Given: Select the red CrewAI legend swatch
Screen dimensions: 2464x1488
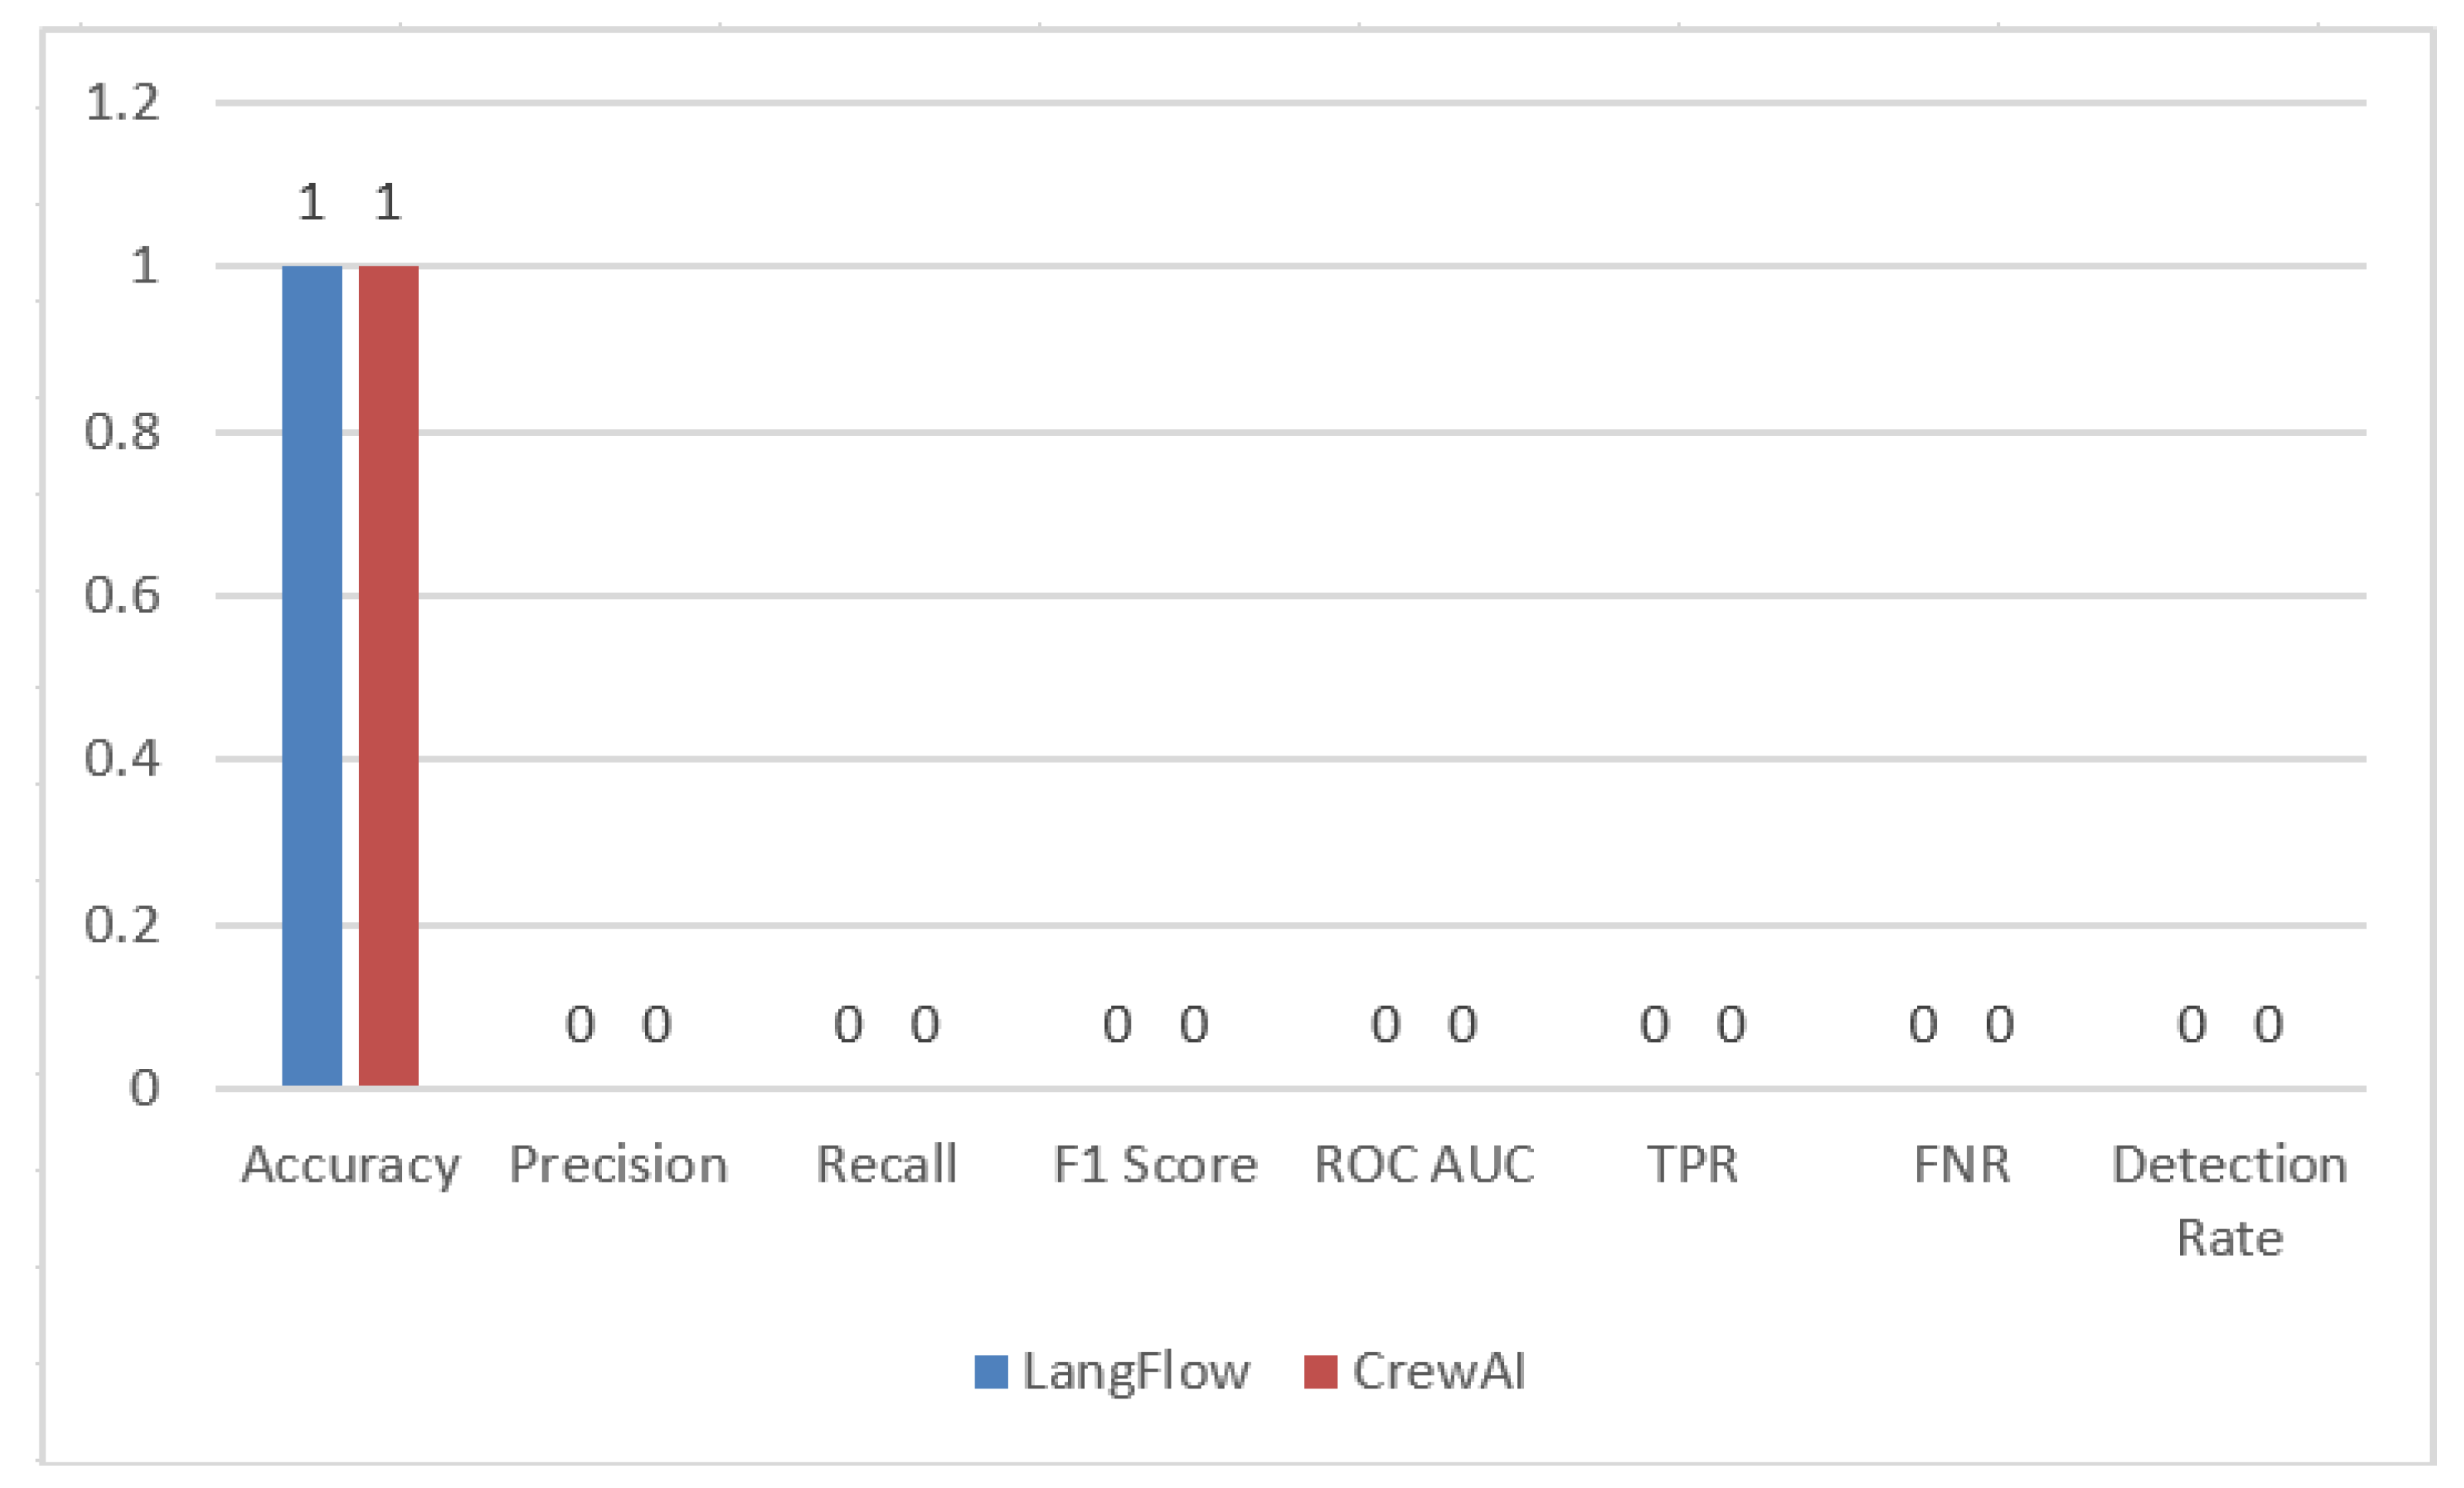Looking at the screenshot, I should 1320,1371.
